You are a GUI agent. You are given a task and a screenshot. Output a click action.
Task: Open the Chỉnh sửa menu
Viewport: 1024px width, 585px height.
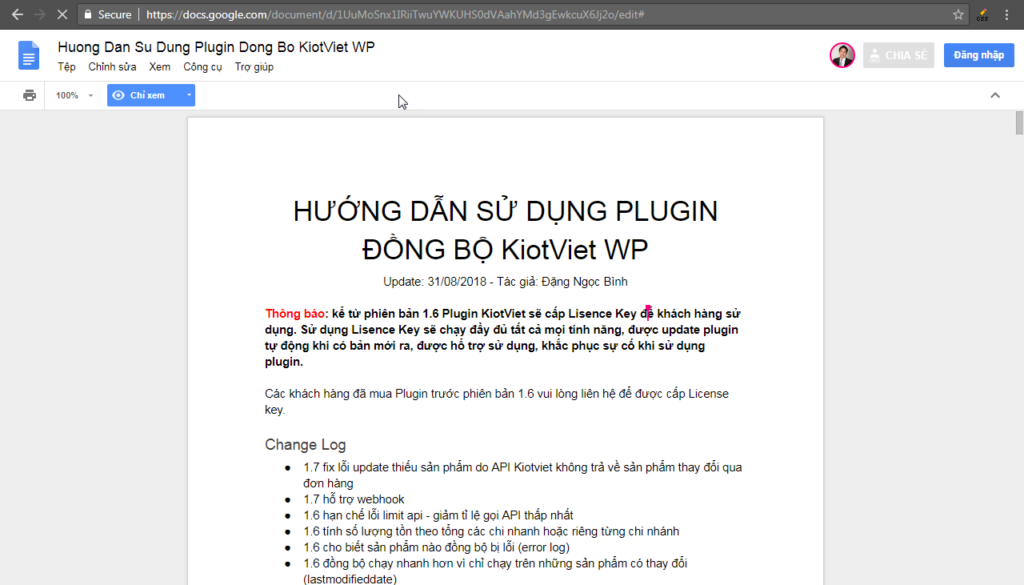pos(112,67)
